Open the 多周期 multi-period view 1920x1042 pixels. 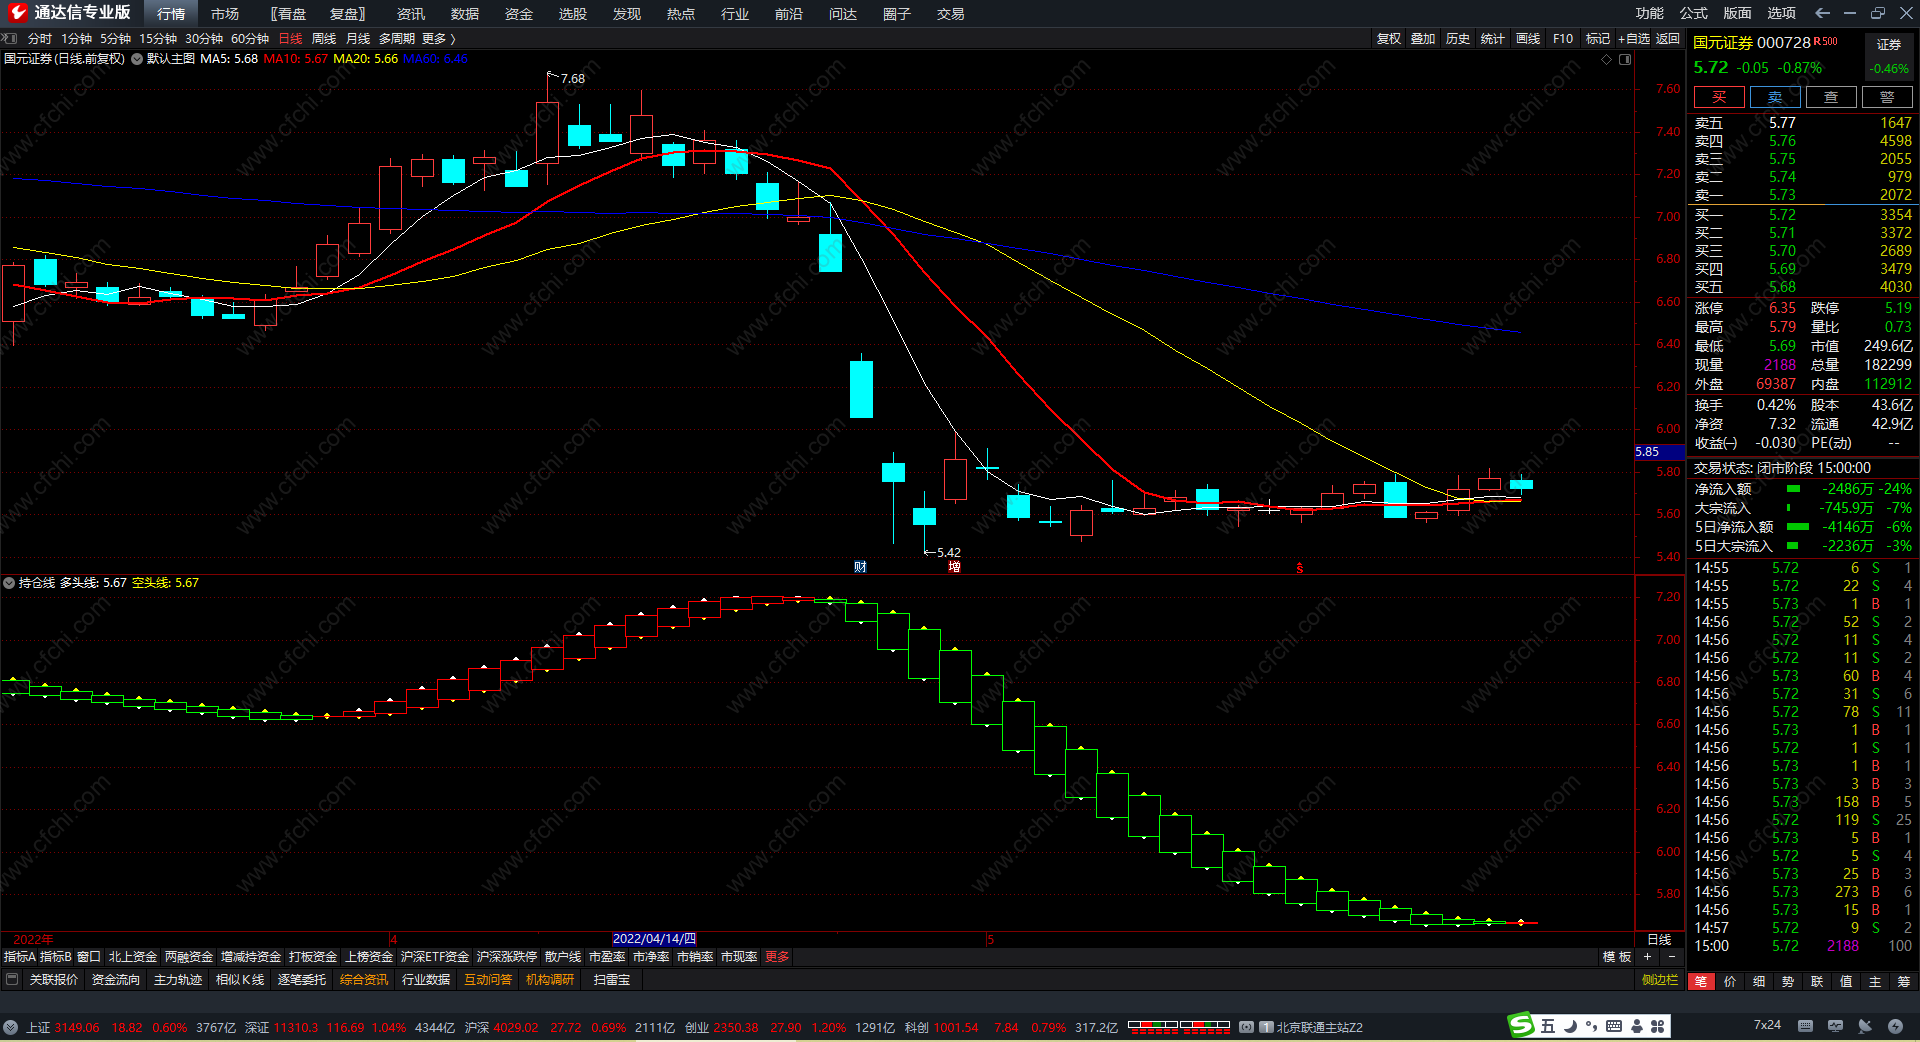coord(396,38)
